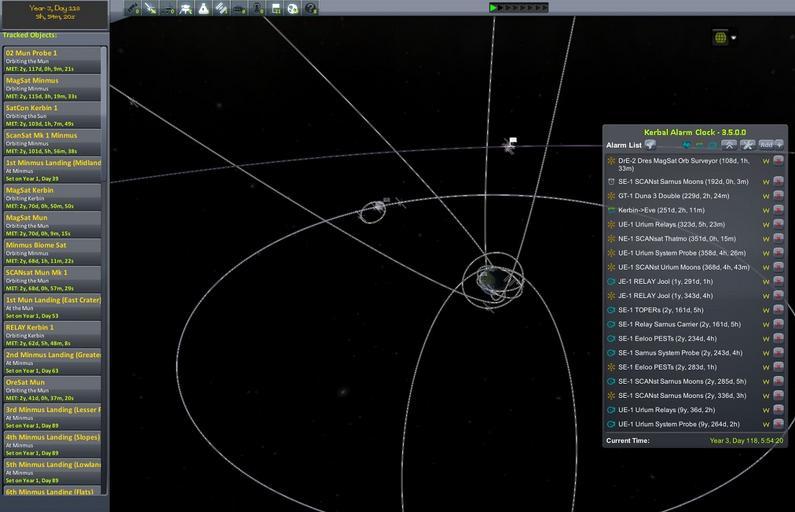This screenshot has height=512, width=795.
Task: Collapse the Kerbal Alarm Clock window with the up-chevron
Action: (729, 145)
